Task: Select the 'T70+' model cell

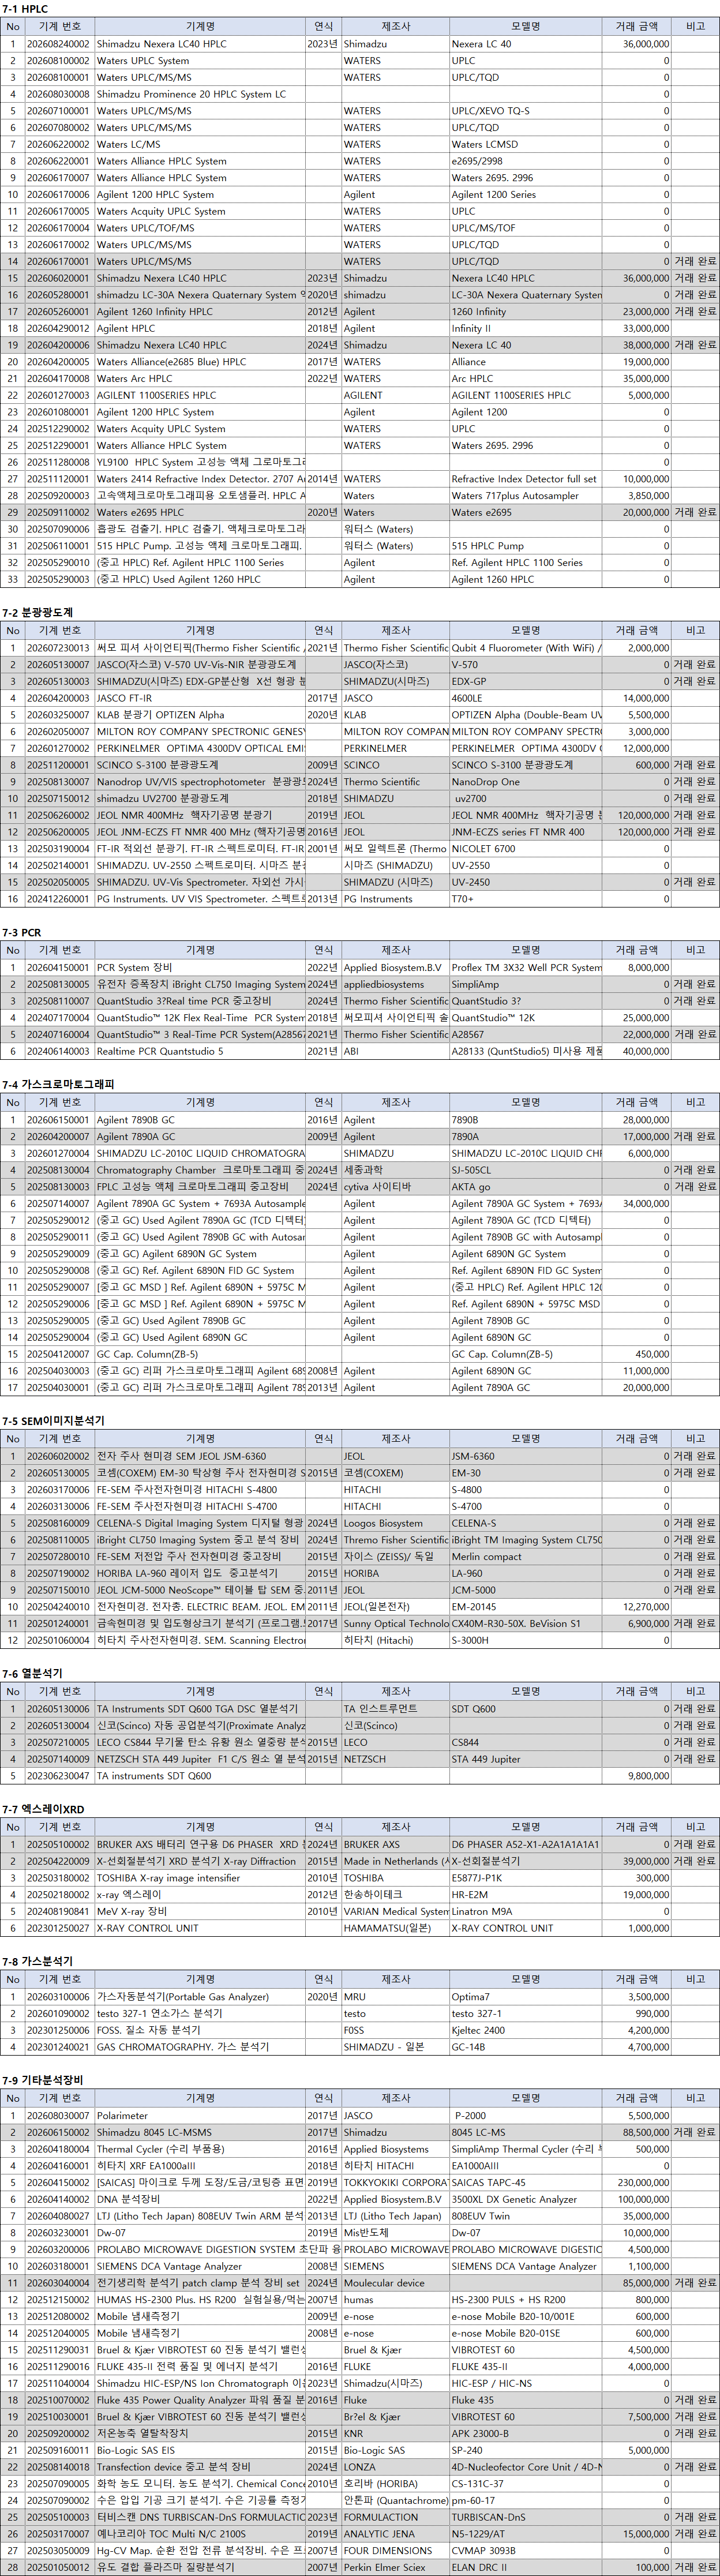Action: pyautogui.click(x=525, y=899)
